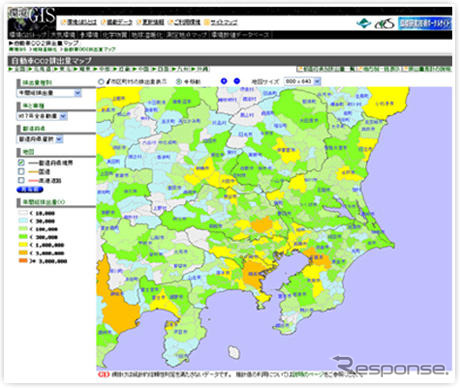Select the municipality emissions display radio button
This screenshot has width=460, height=388.
[x=101, y=81]
